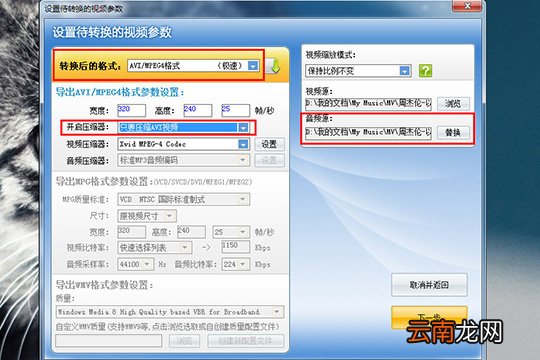
Task: Click the AVI frame rate field showing 25
Action: [235, 111]
